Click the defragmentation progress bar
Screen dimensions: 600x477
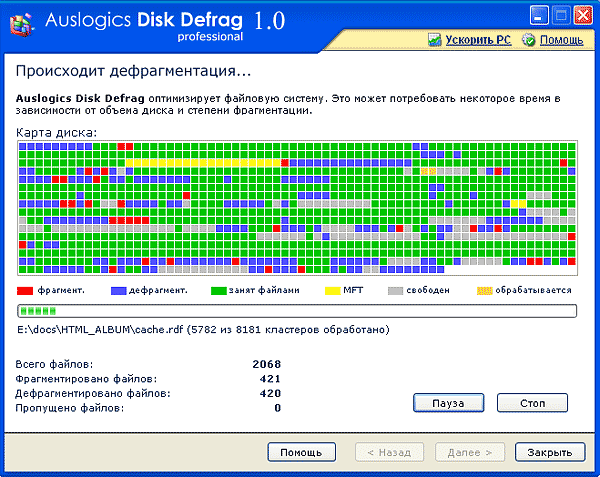pyautogui.click(x=297, y=311)
